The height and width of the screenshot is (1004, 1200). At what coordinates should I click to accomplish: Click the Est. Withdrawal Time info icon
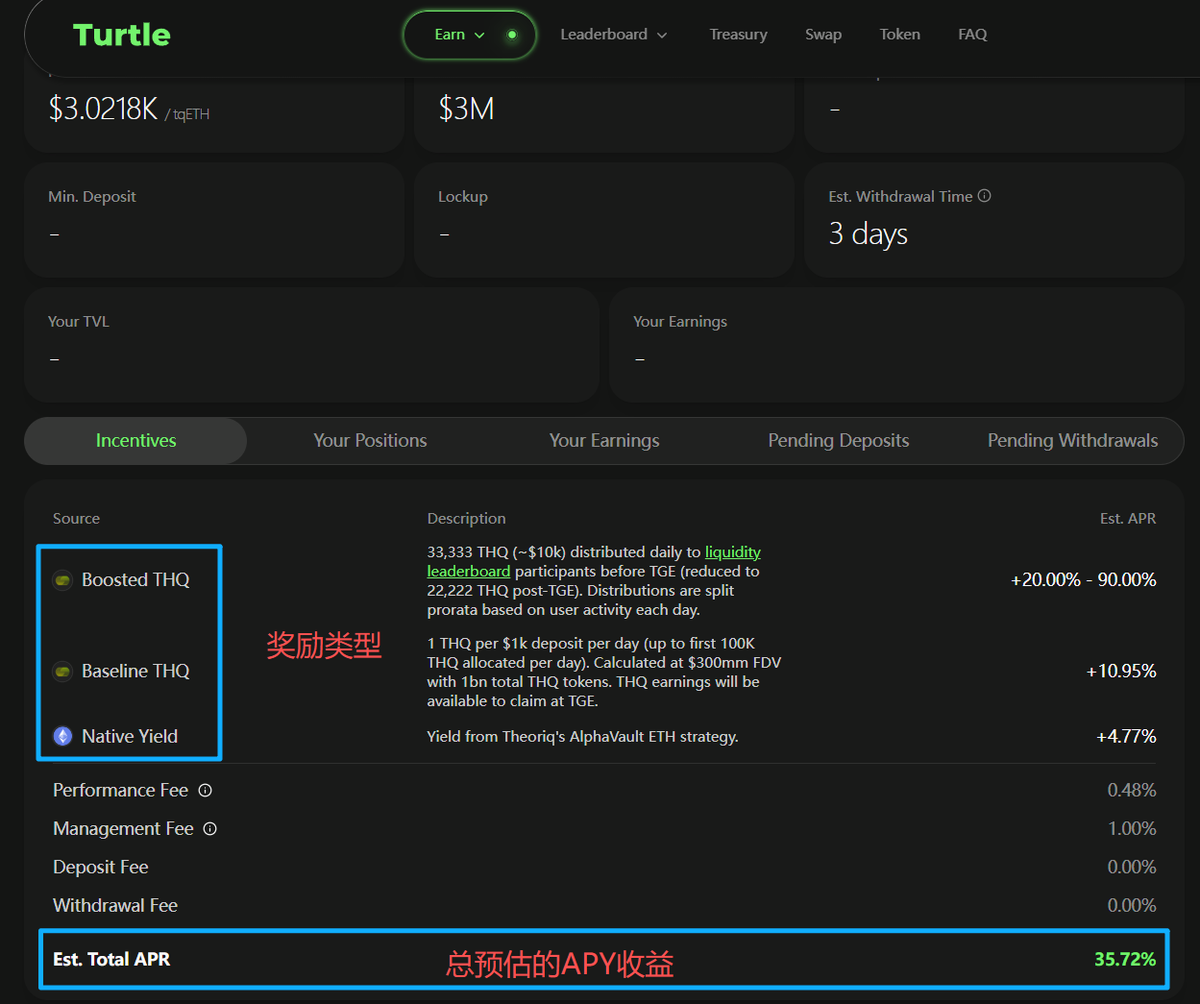[x=984, y=197]
